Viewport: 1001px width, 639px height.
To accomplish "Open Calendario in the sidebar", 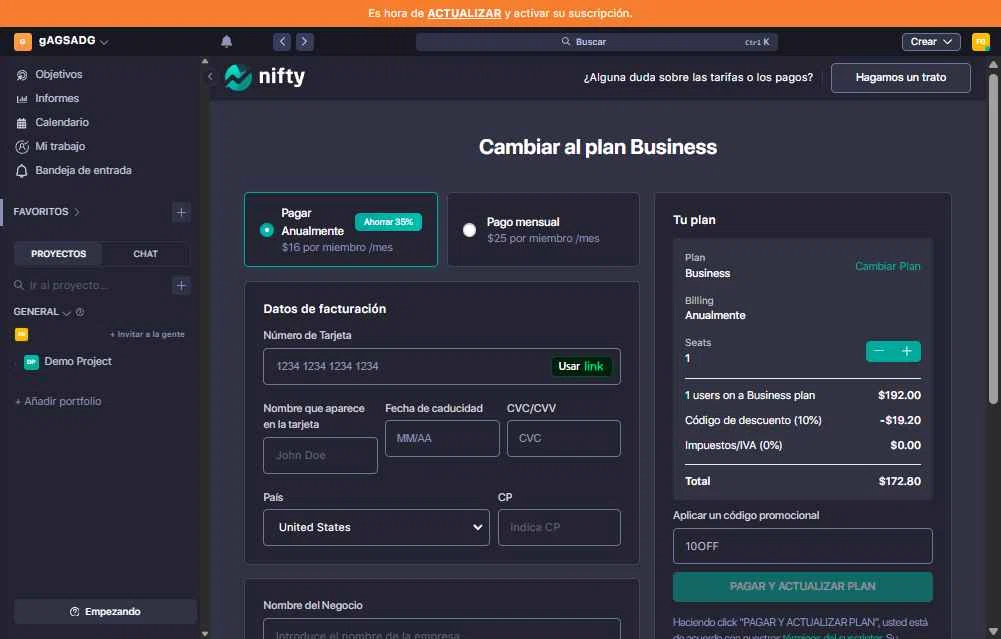I will 61,122.
